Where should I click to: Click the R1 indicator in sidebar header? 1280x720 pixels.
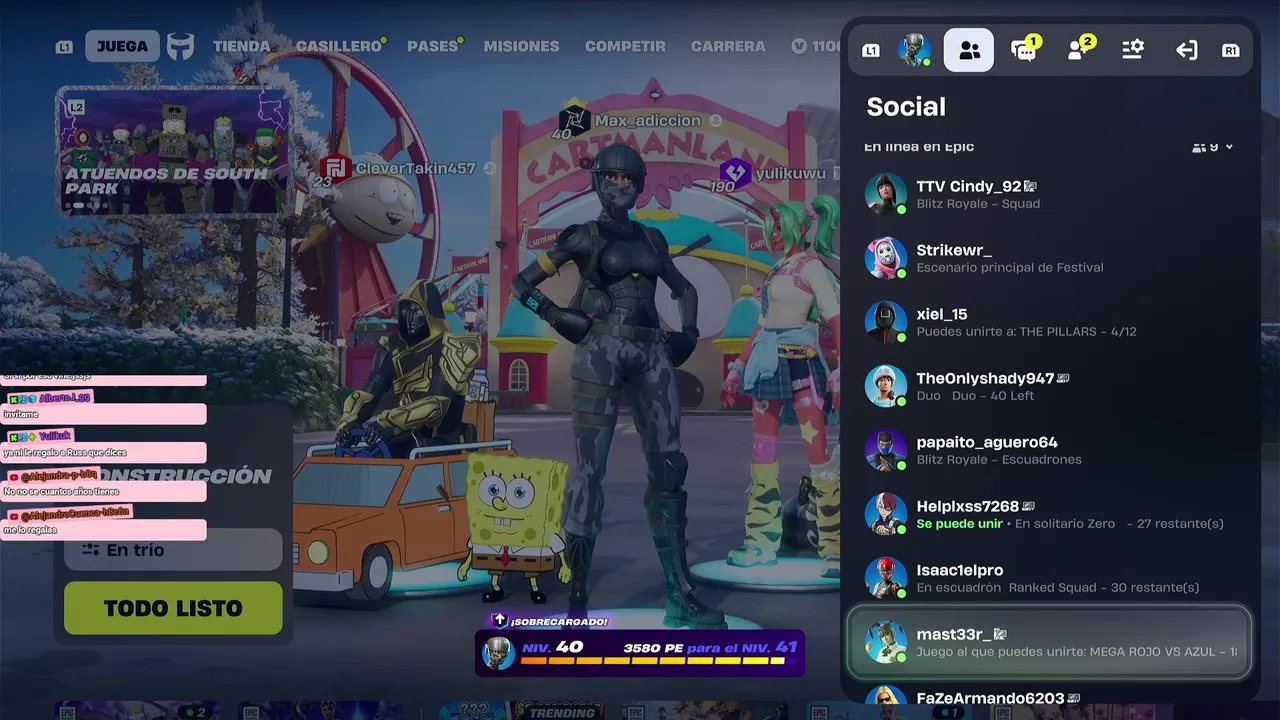pyautogui.click(x=1231, y=50)
